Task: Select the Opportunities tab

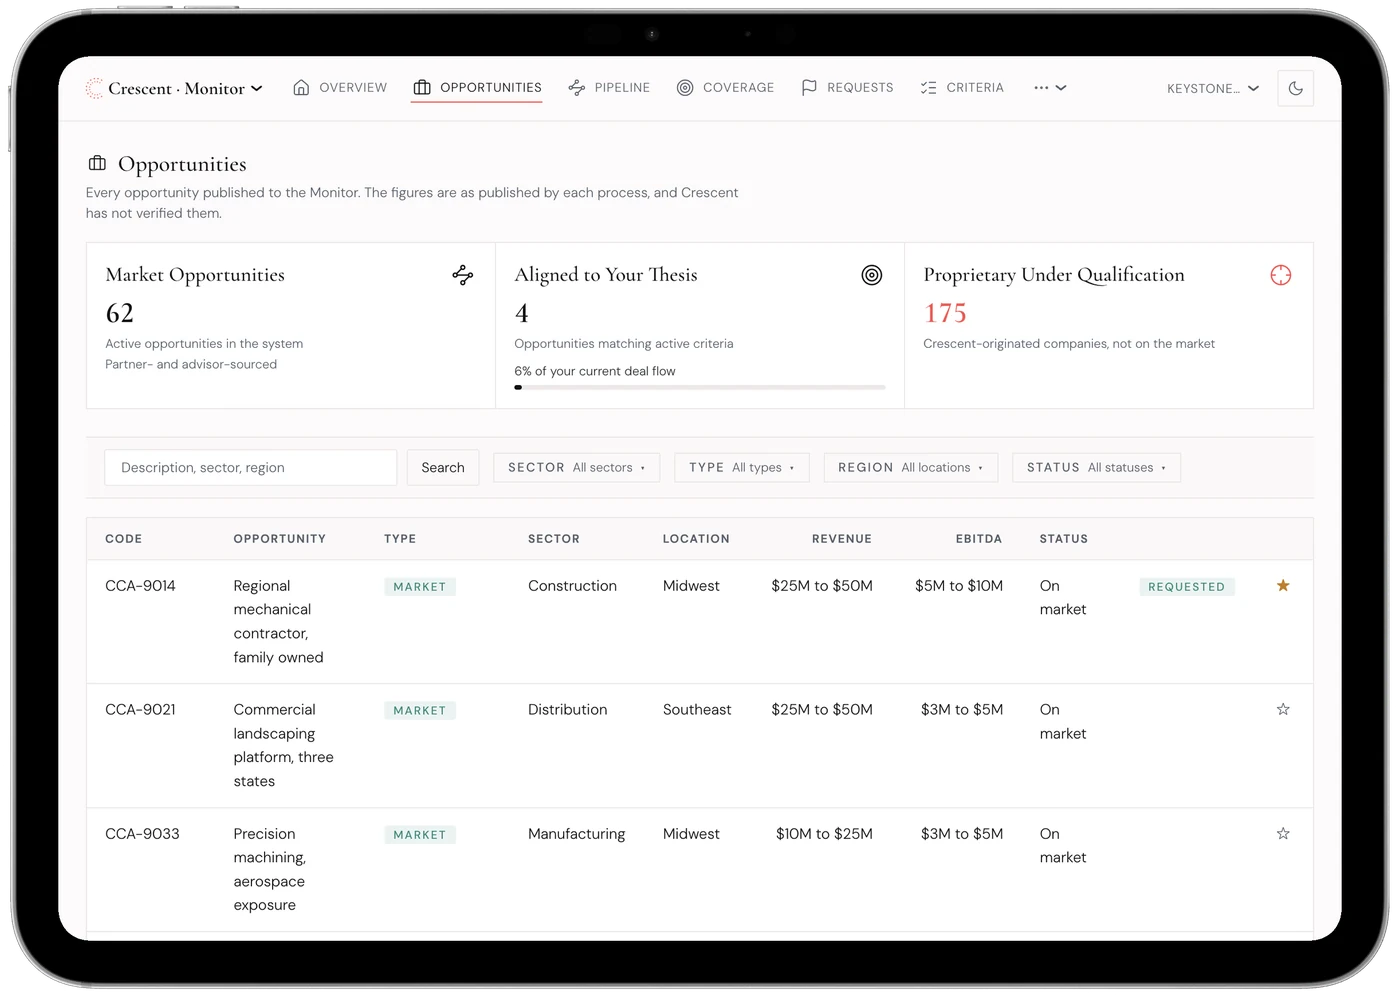Action: click(477, 88)
